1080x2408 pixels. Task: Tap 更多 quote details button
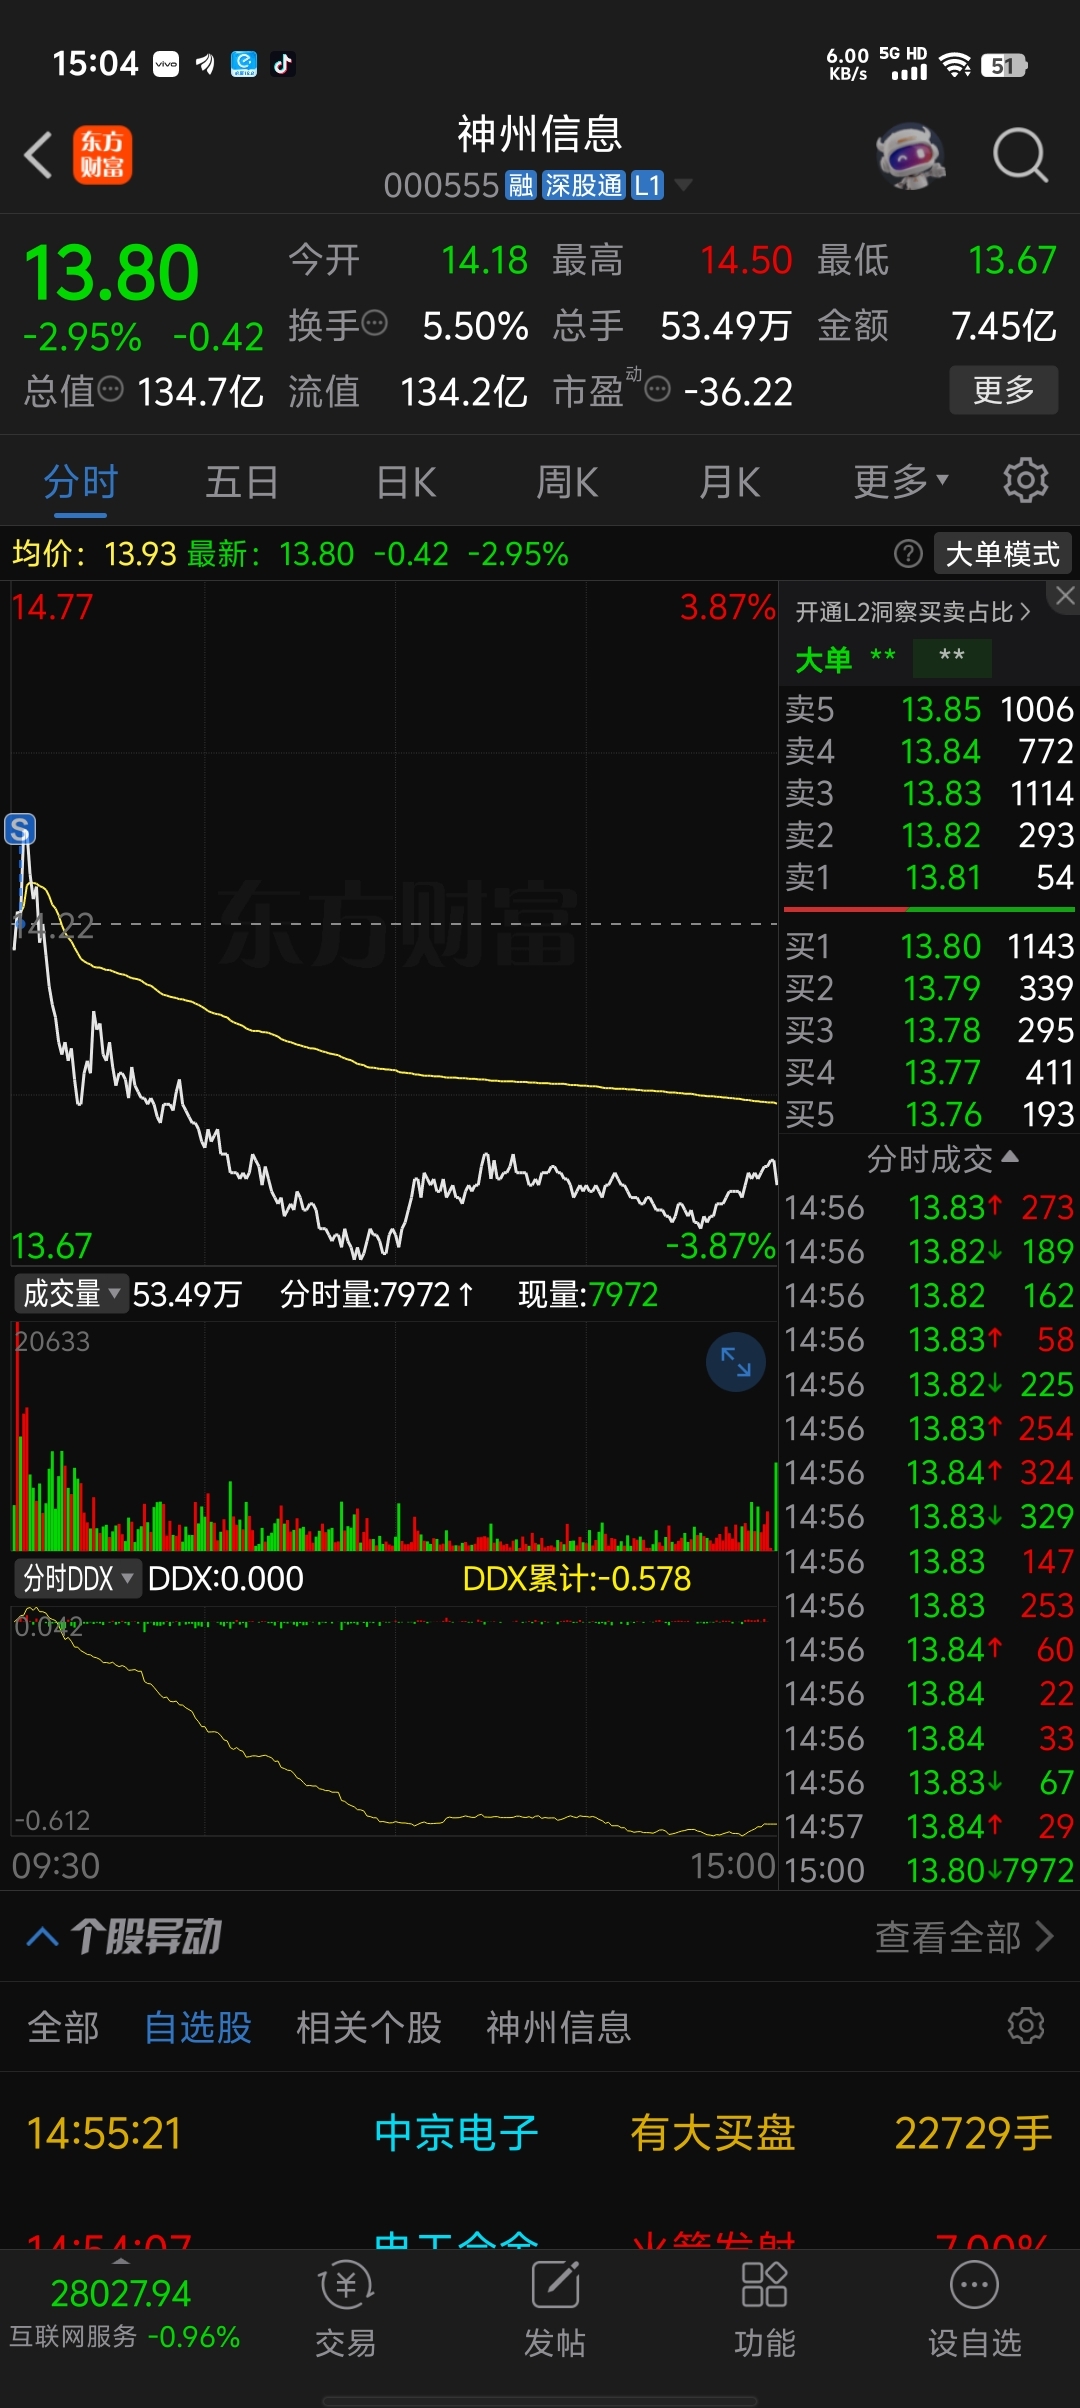point(1004,389)
